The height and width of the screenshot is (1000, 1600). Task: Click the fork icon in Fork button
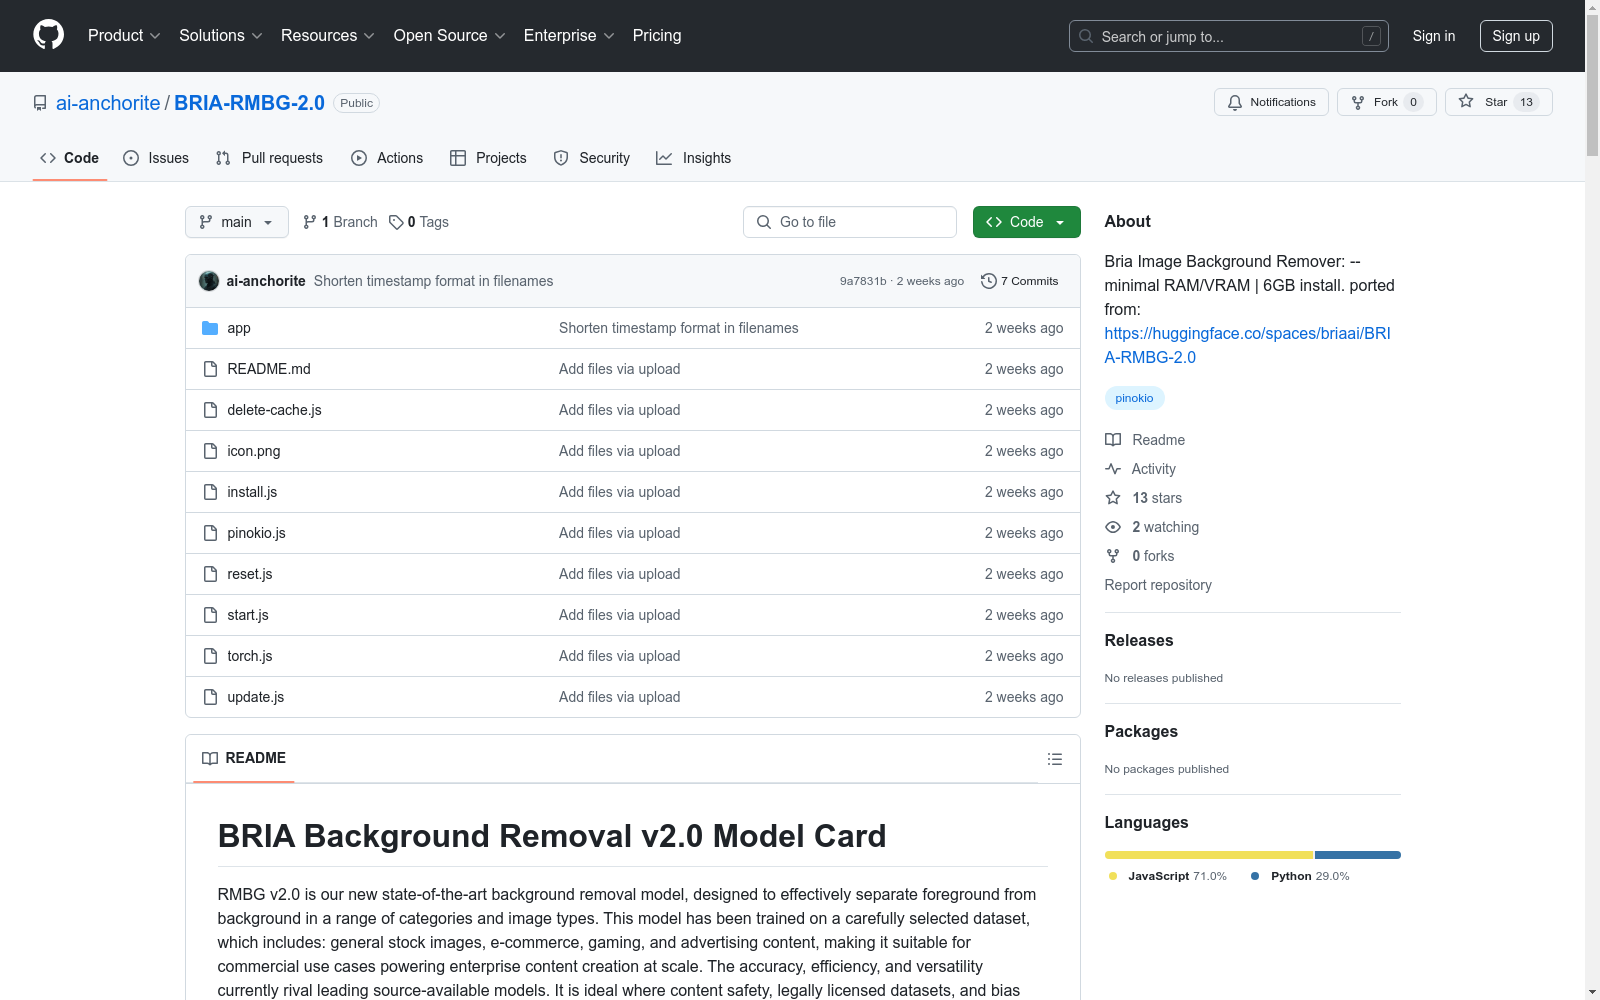coord(1358,102)
